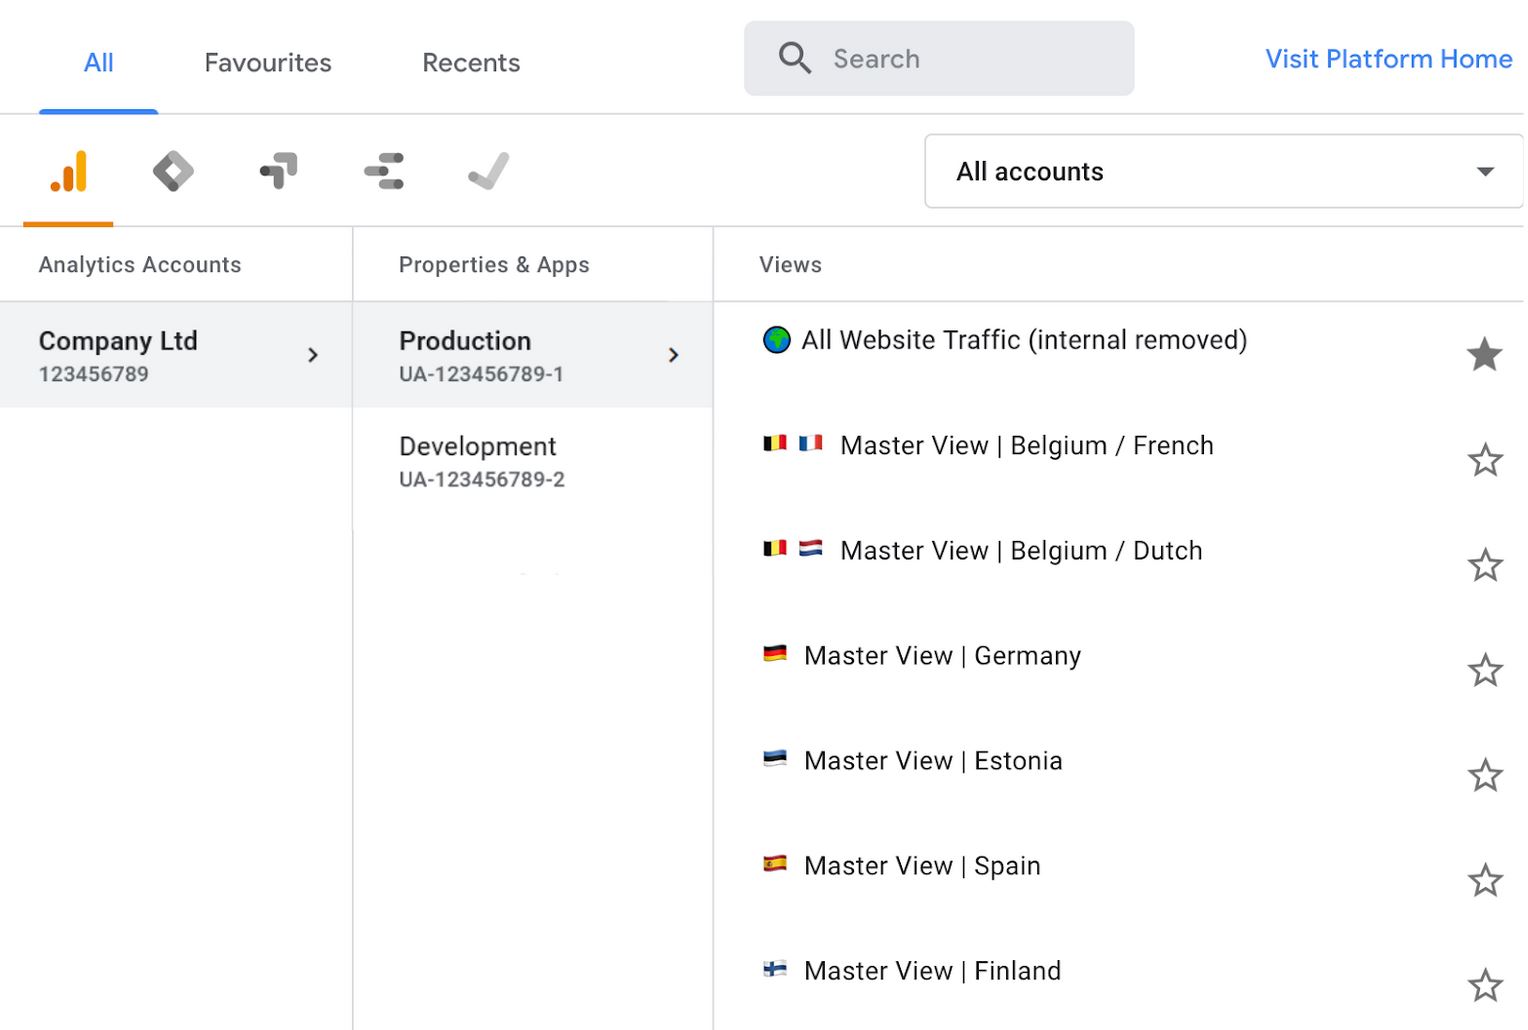
Task: Expand the Company Ltd account chevron
Action: click(x=313, y=355)
